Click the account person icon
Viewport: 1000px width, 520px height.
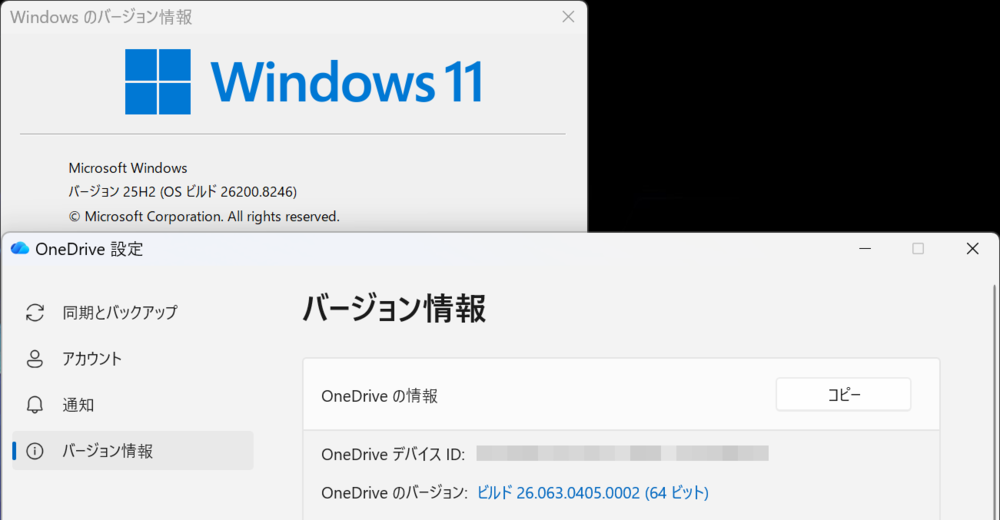[34, 359]
